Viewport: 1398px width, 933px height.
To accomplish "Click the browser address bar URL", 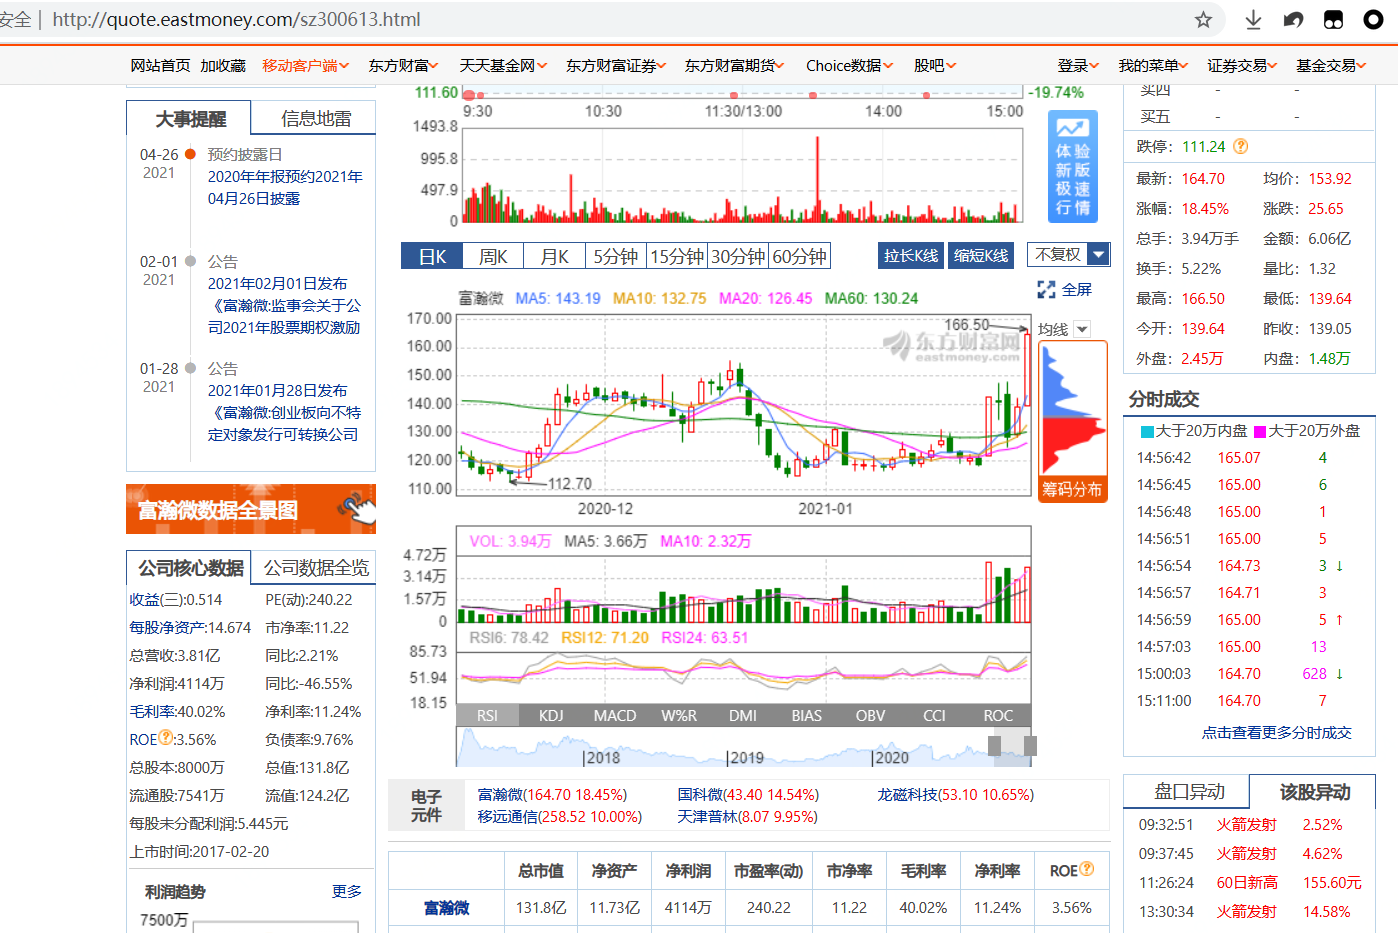I will (236, 20).
